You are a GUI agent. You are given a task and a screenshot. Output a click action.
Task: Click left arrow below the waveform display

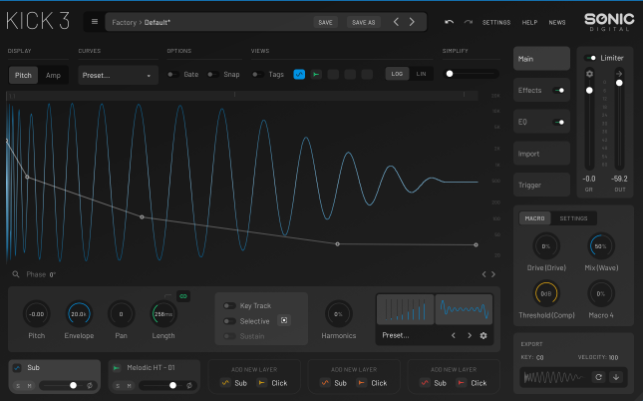484,274
